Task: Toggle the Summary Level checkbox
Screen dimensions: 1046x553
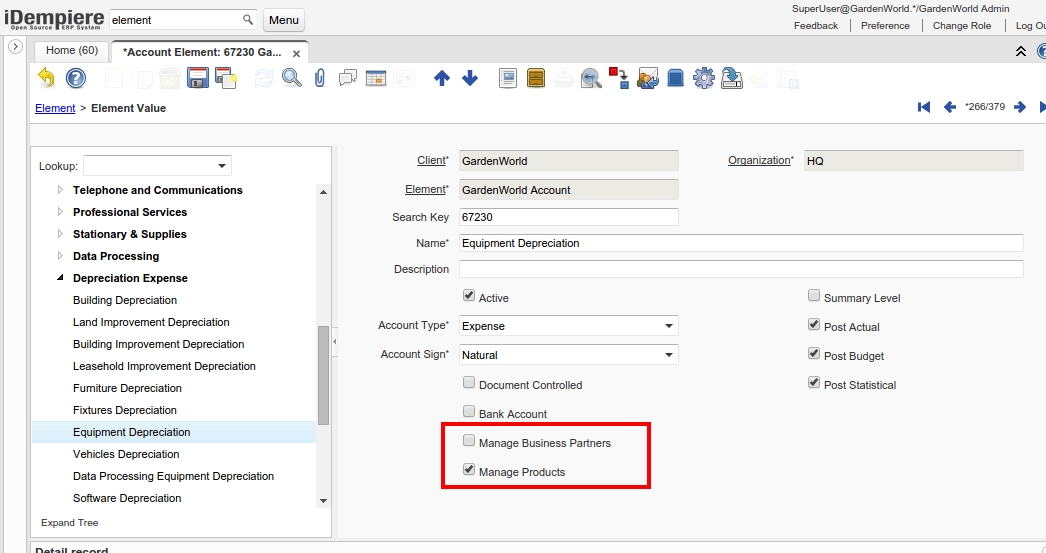Action: click(814, 296)
